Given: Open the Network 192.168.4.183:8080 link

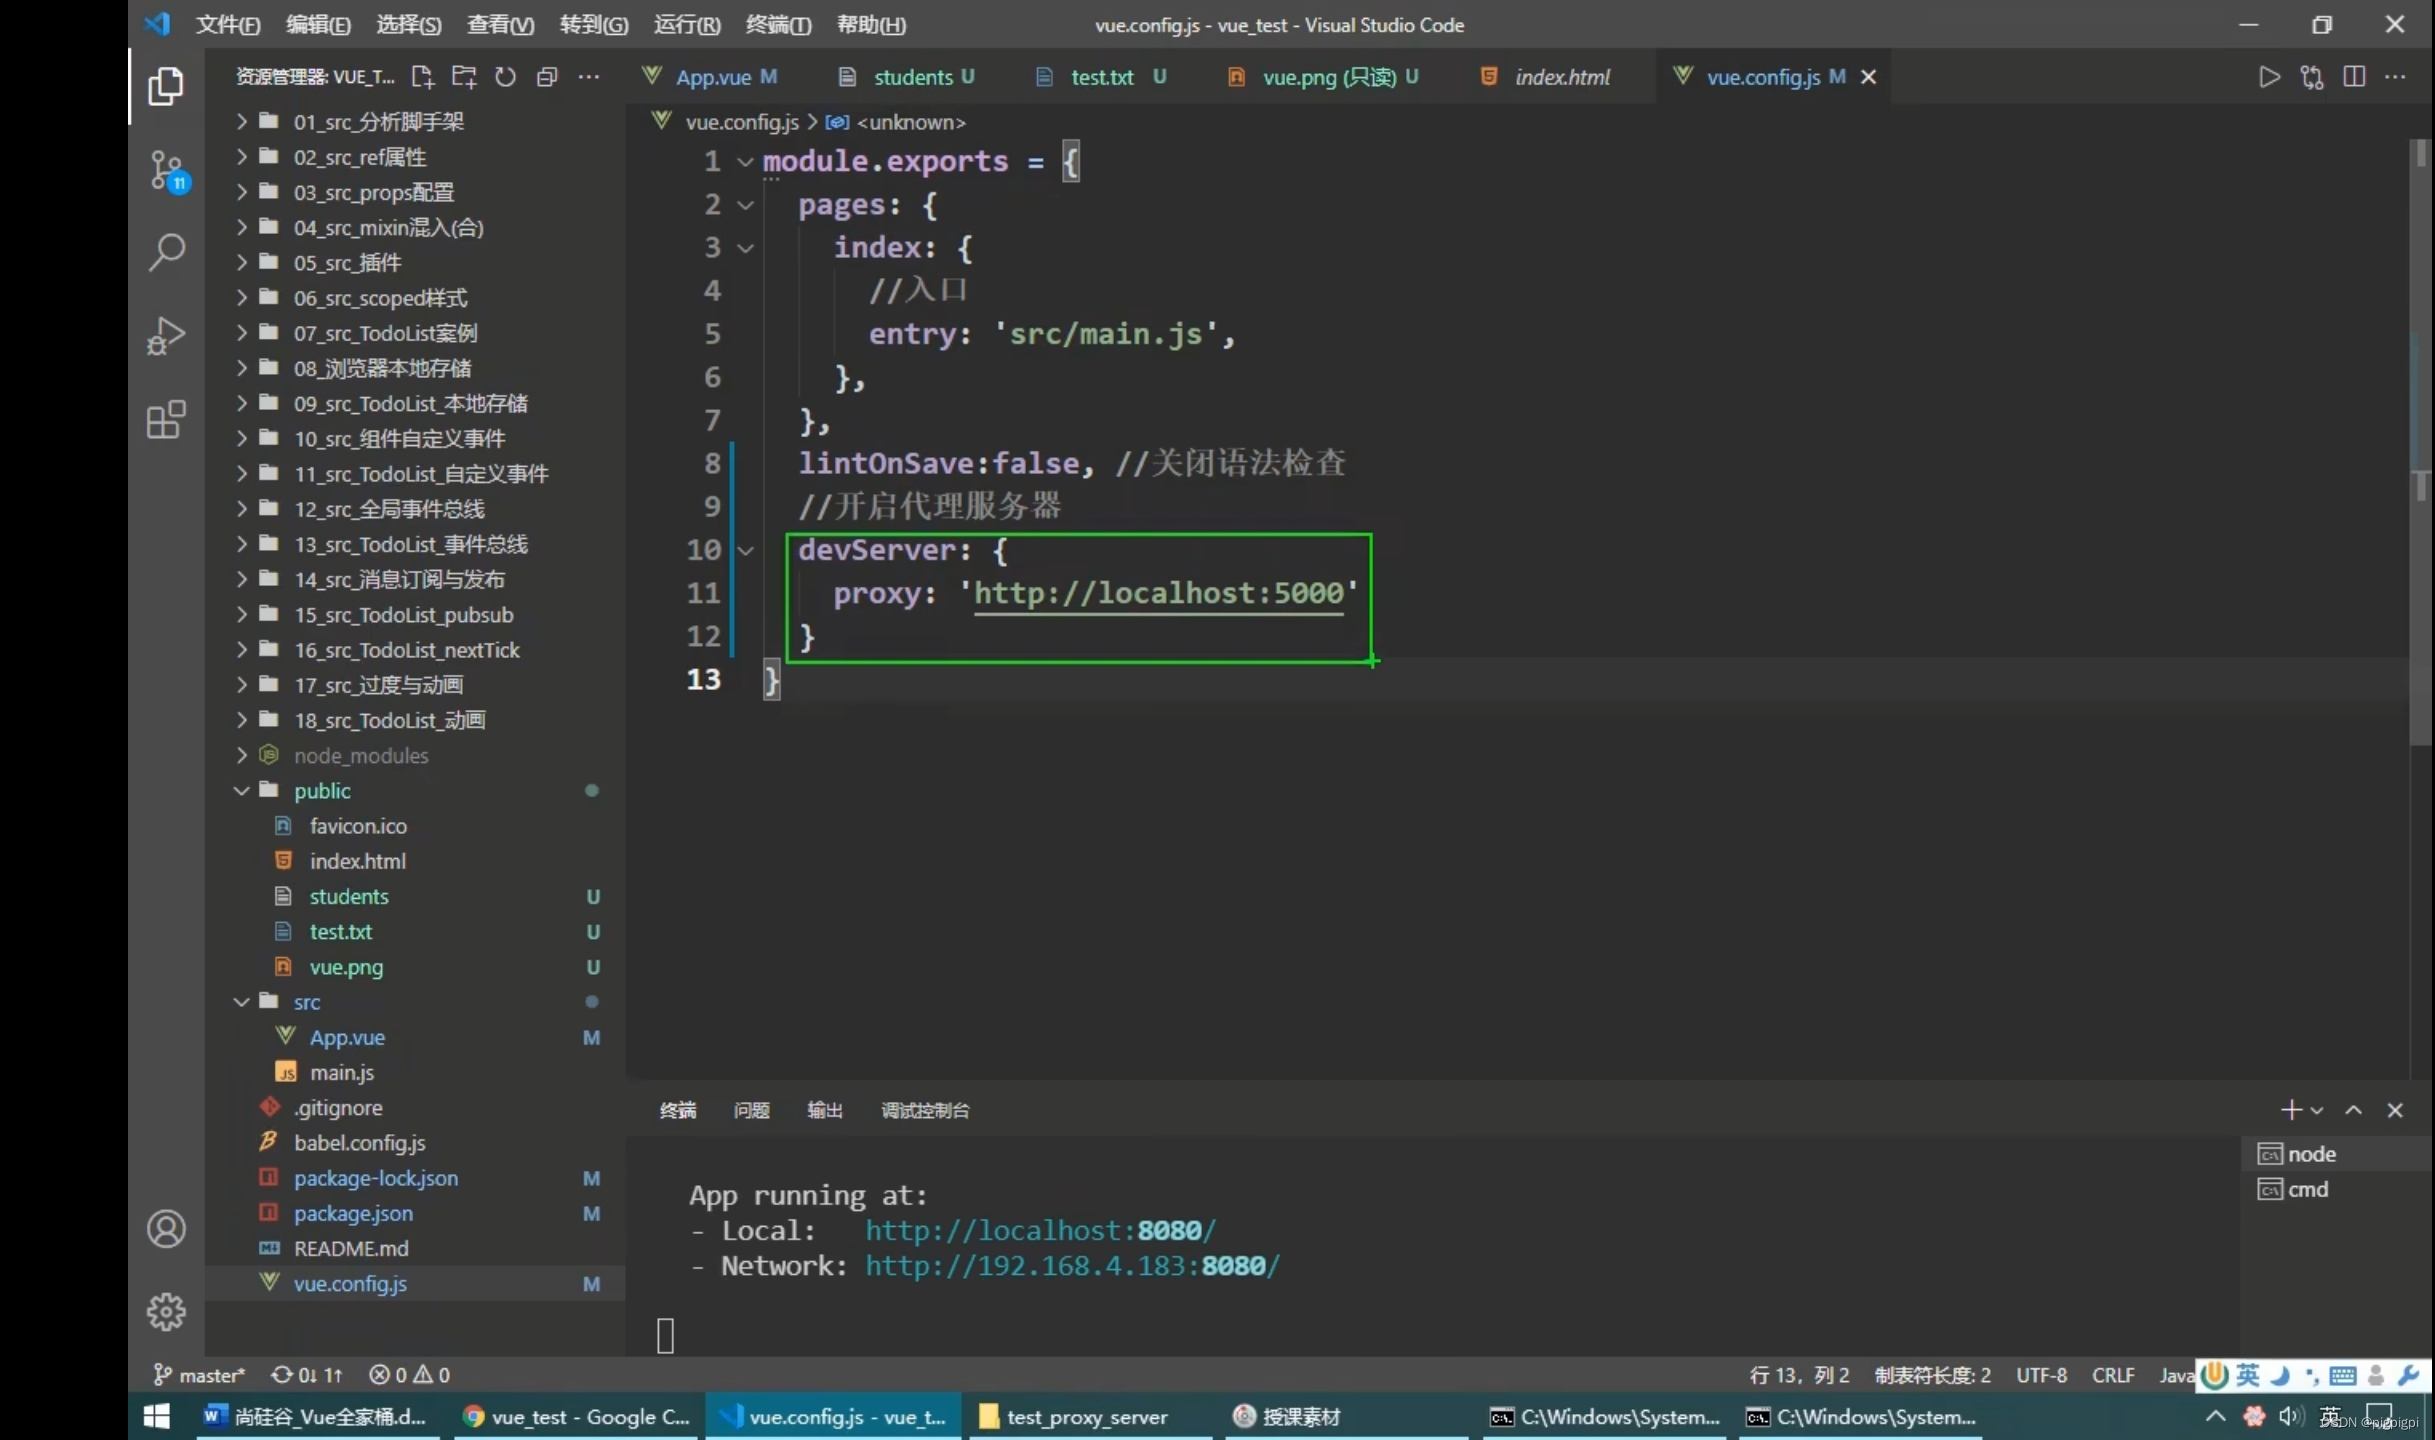Looking at the screenshot, I should (x=1072, y=1266).
